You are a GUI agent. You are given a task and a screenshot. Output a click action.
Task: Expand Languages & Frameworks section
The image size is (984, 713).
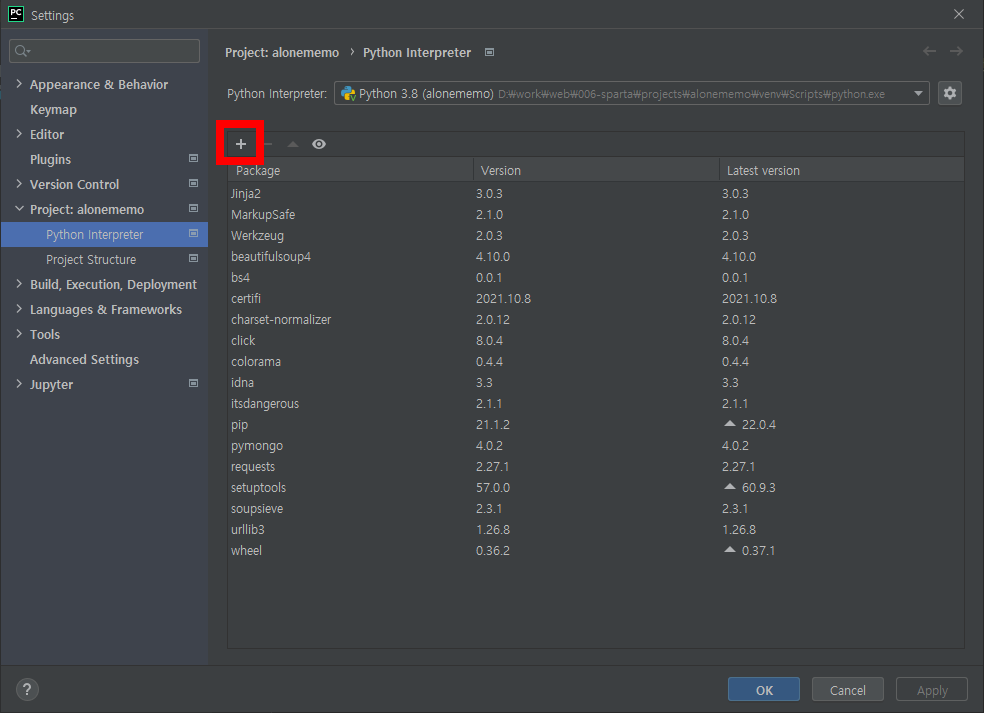point(19,309)
